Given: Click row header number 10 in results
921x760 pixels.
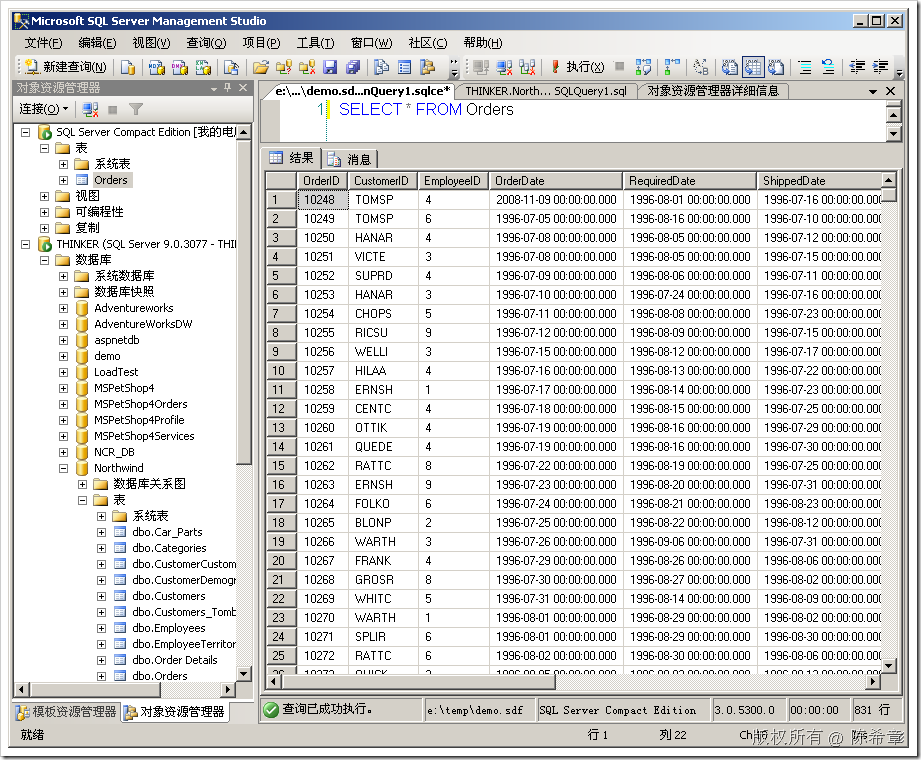Looking at the screenshot, I should [x=281, y=371].
